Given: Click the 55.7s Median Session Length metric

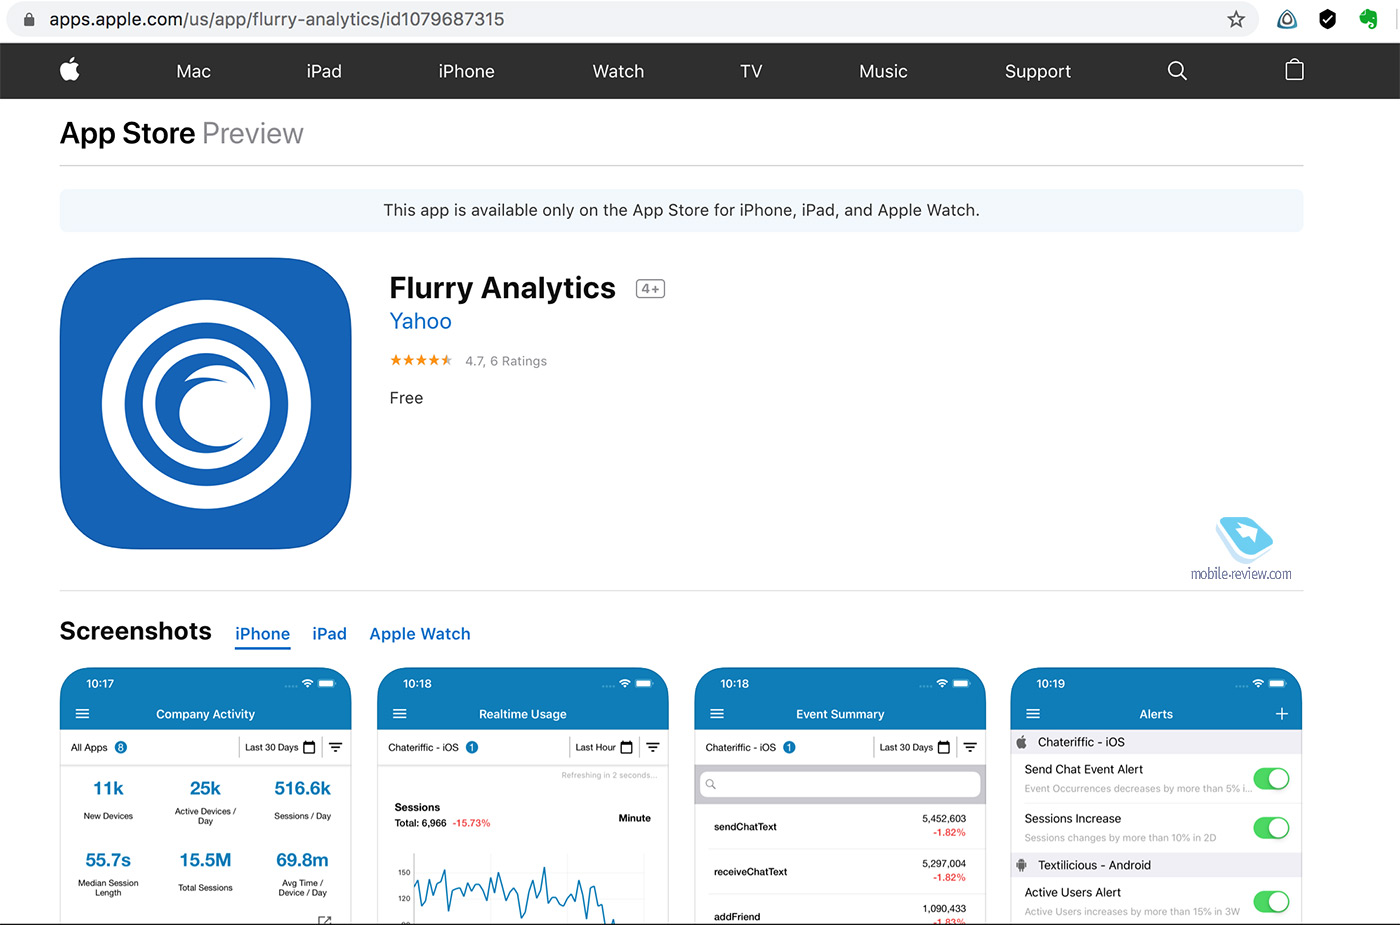Looking at the screenshot, I should (x=108, y=873).
